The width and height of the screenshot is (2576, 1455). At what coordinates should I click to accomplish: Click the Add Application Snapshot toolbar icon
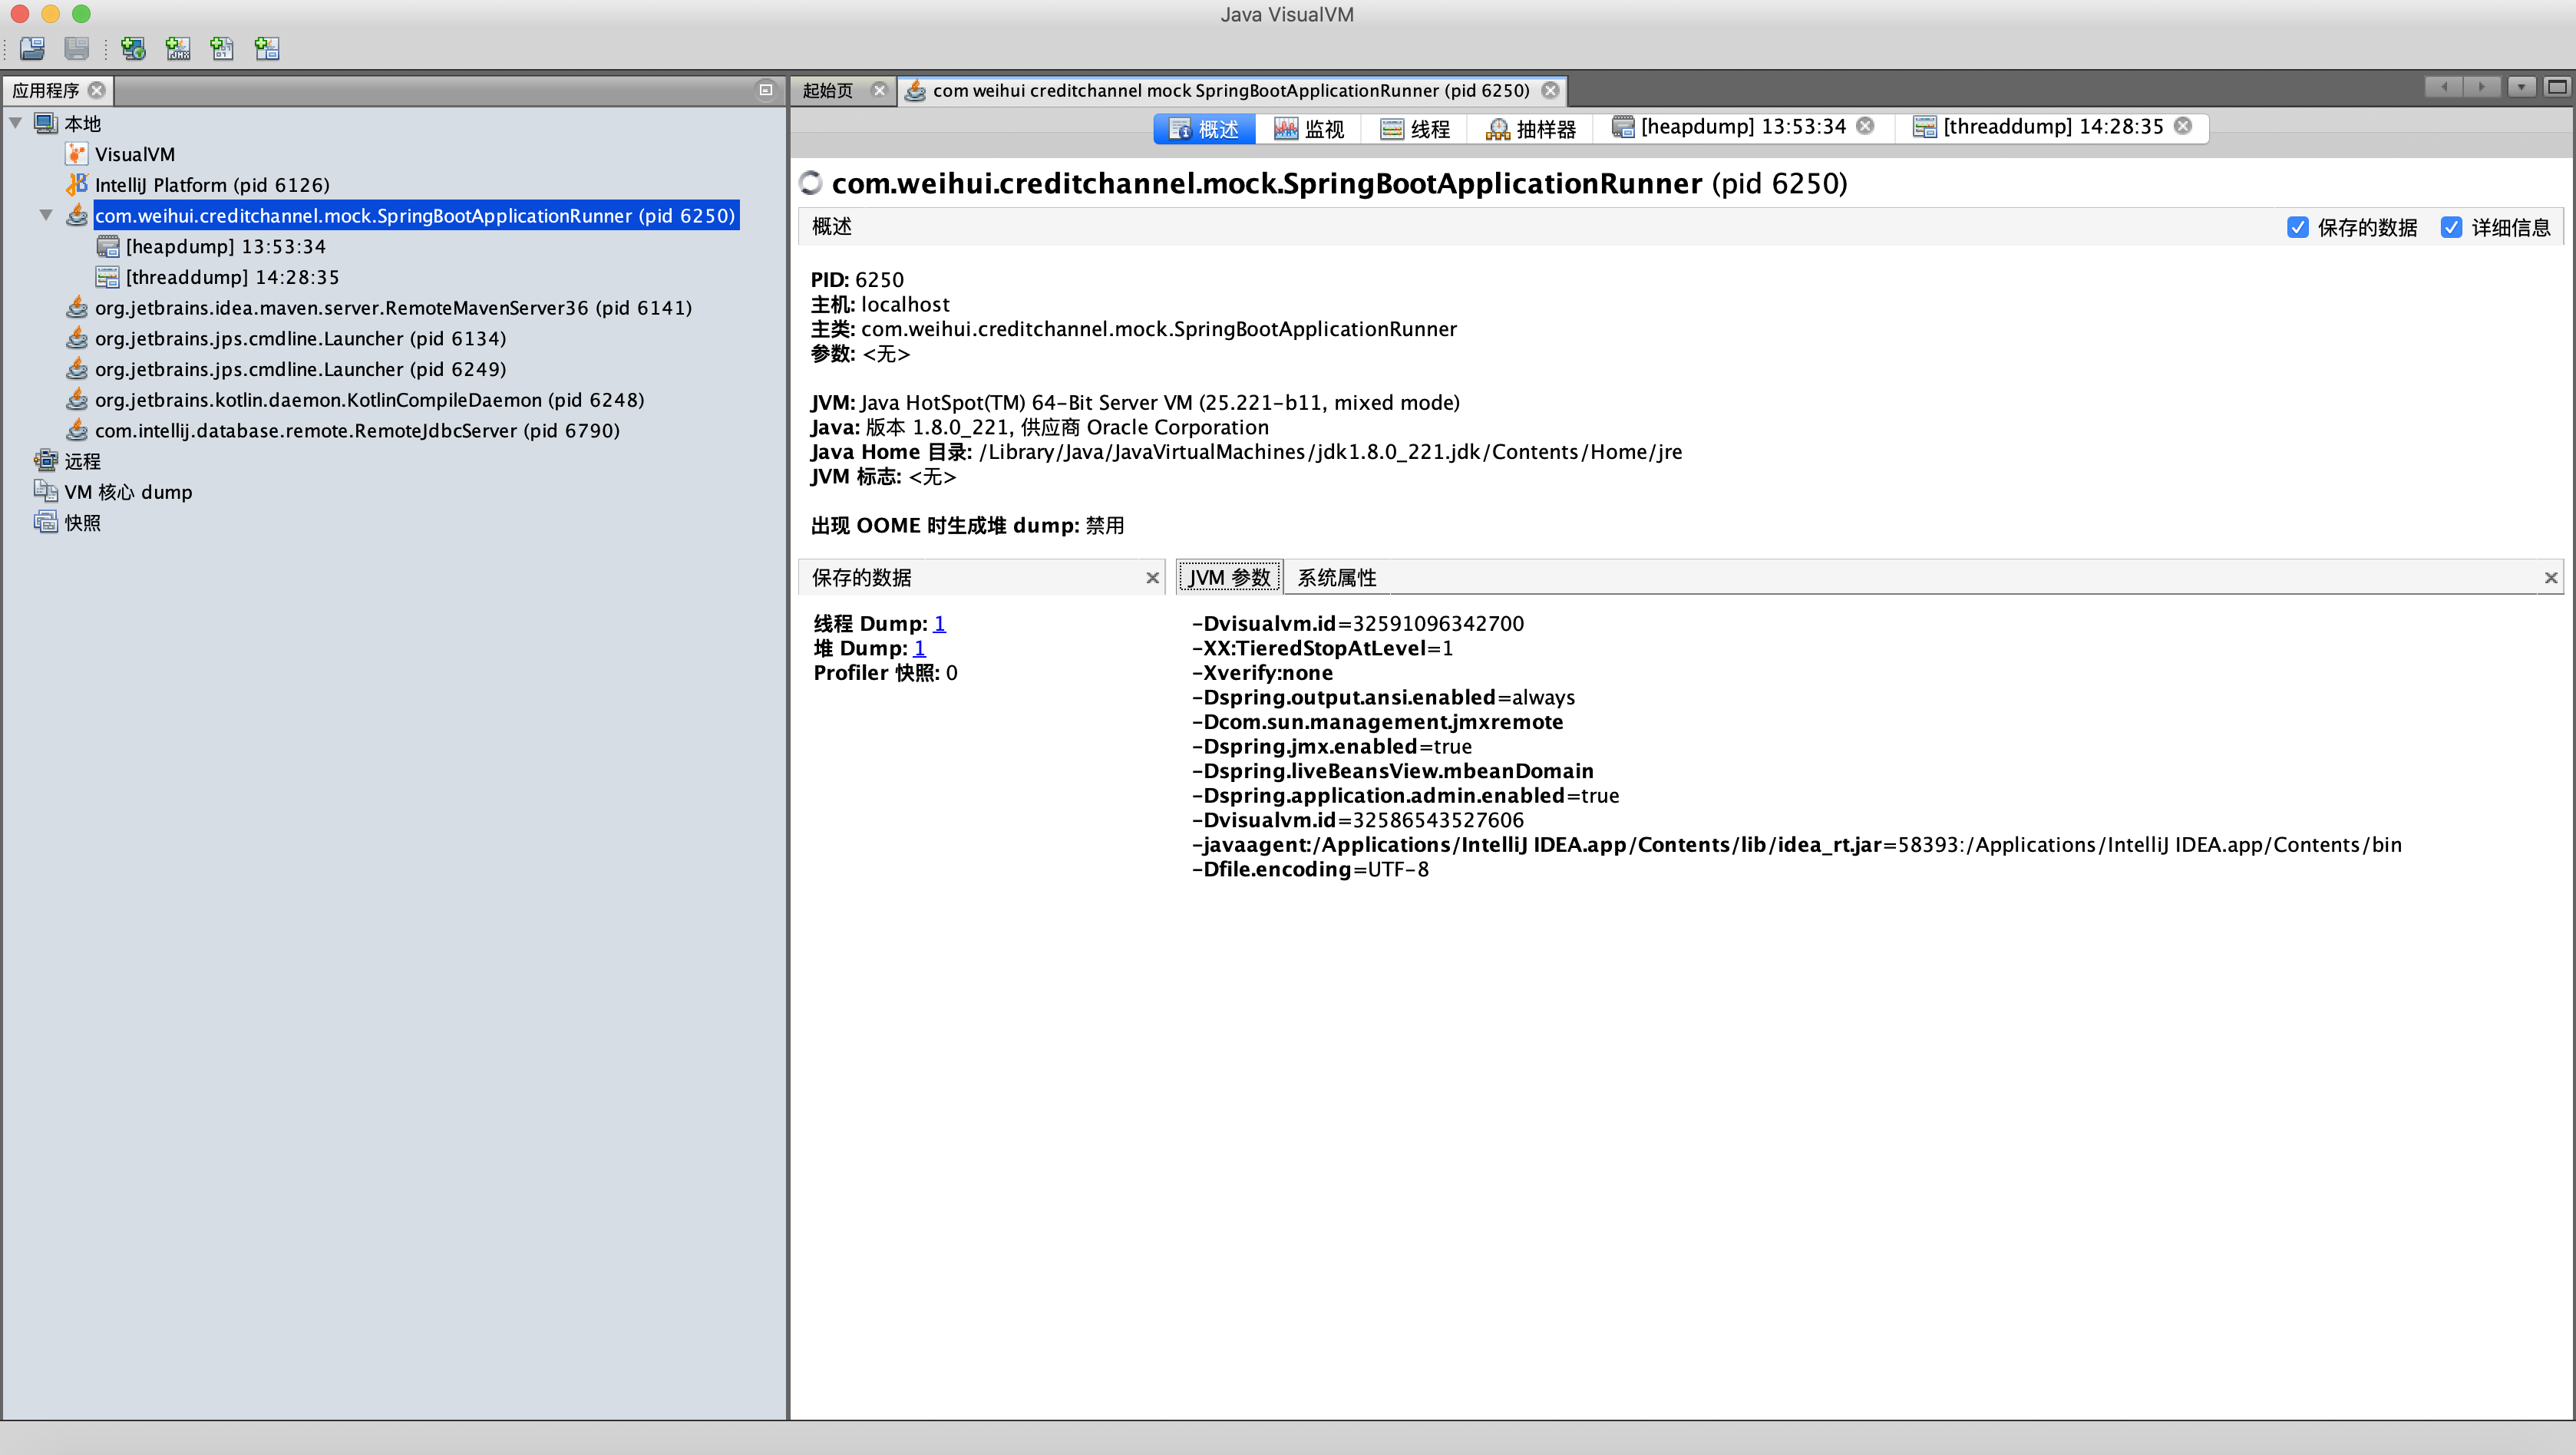coord(267,48)
